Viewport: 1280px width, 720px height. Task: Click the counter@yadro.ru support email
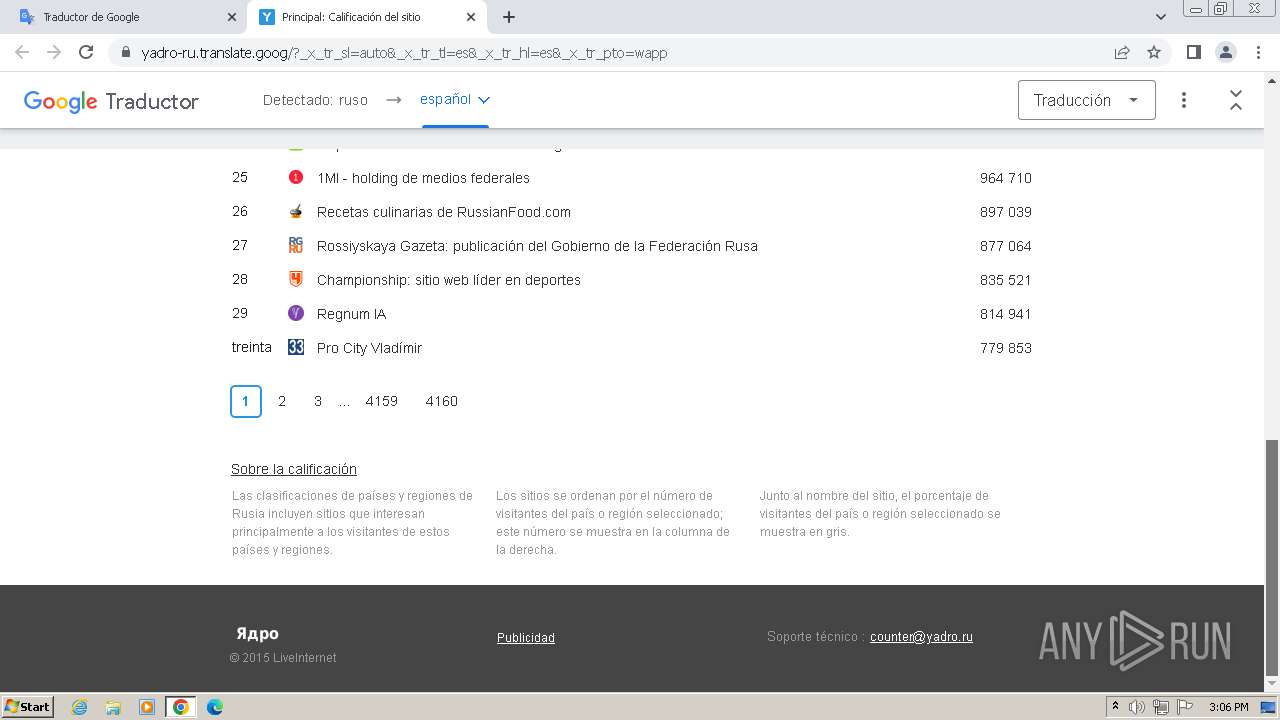tap(921, 636)
